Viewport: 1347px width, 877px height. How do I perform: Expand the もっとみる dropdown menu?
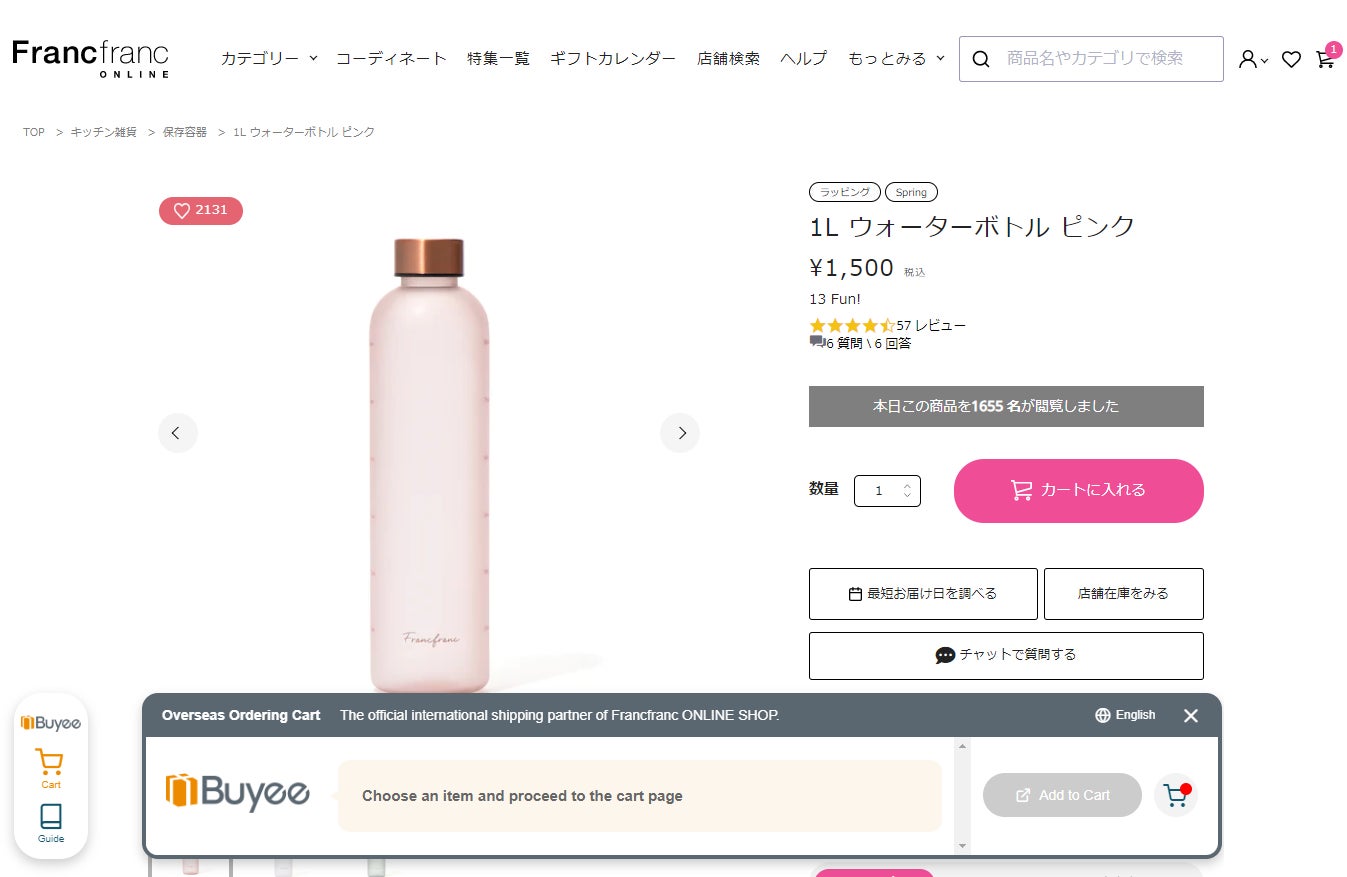(x=896, y=59)
